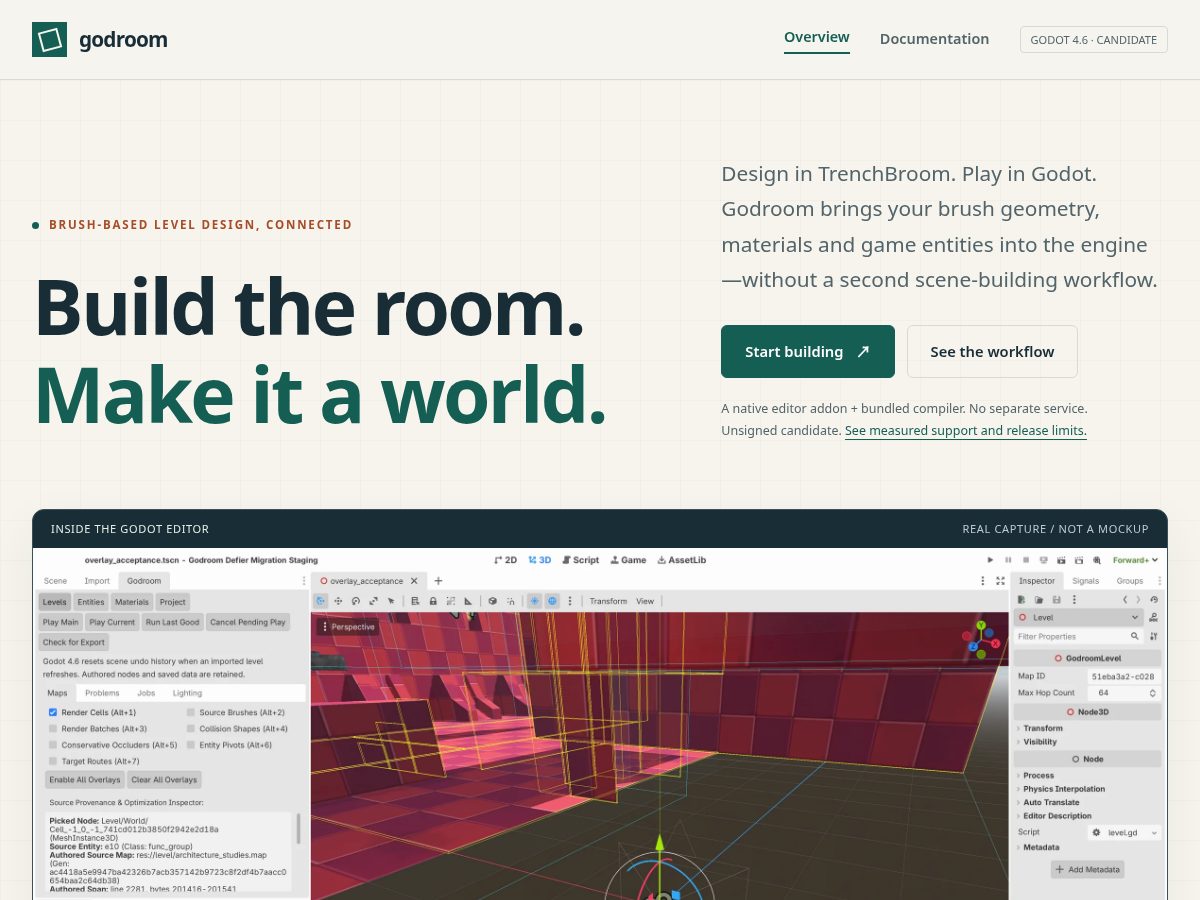Click the Movie Maker mode icon
Image resolution: width=1200 pixels, height=900 pixels.
1097,560
